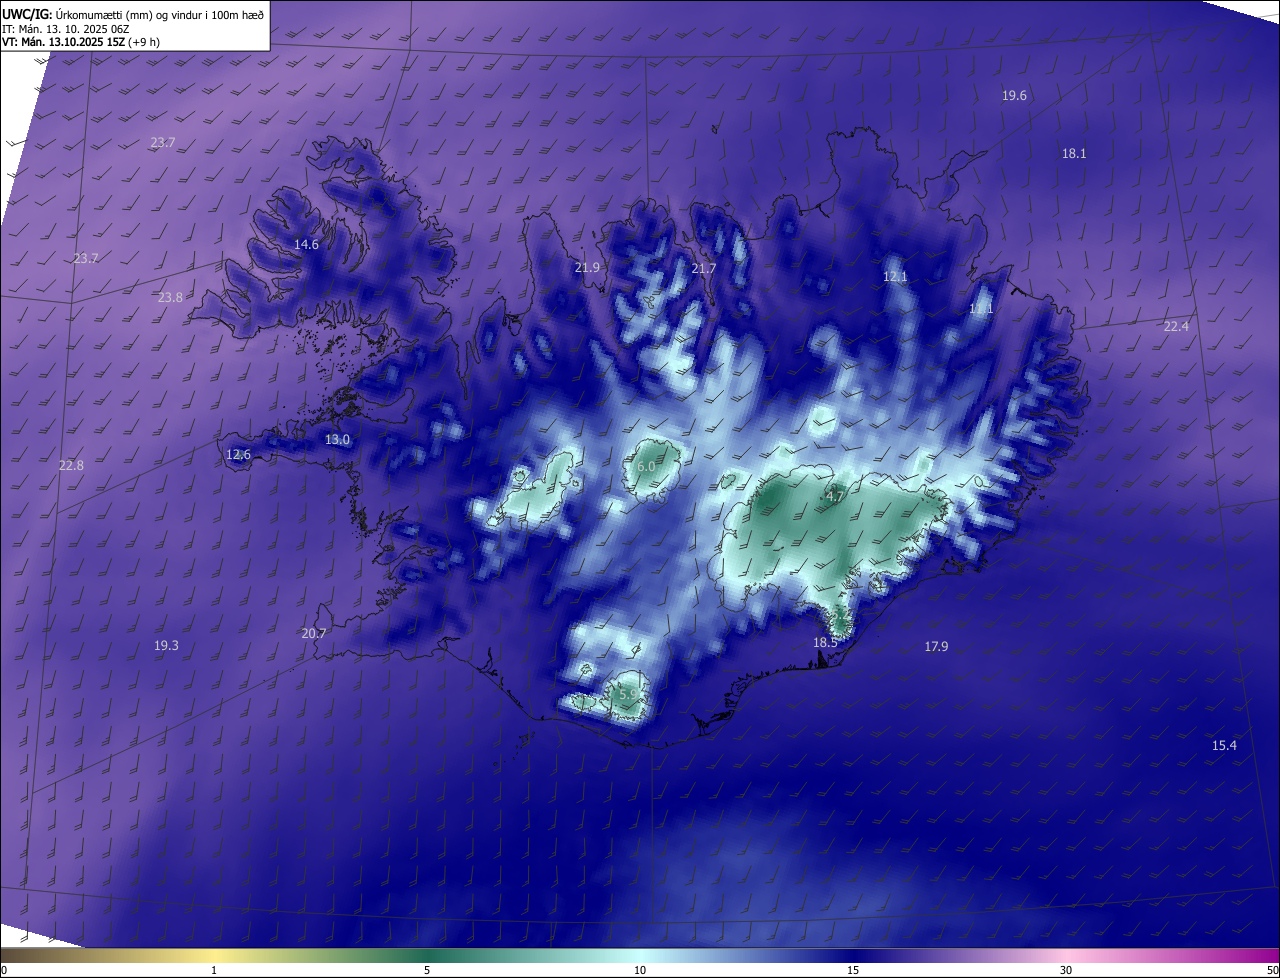Click the legend tick label 30
The height and width of the screenshot is (978, 1280).
[x=1066, y=970]
